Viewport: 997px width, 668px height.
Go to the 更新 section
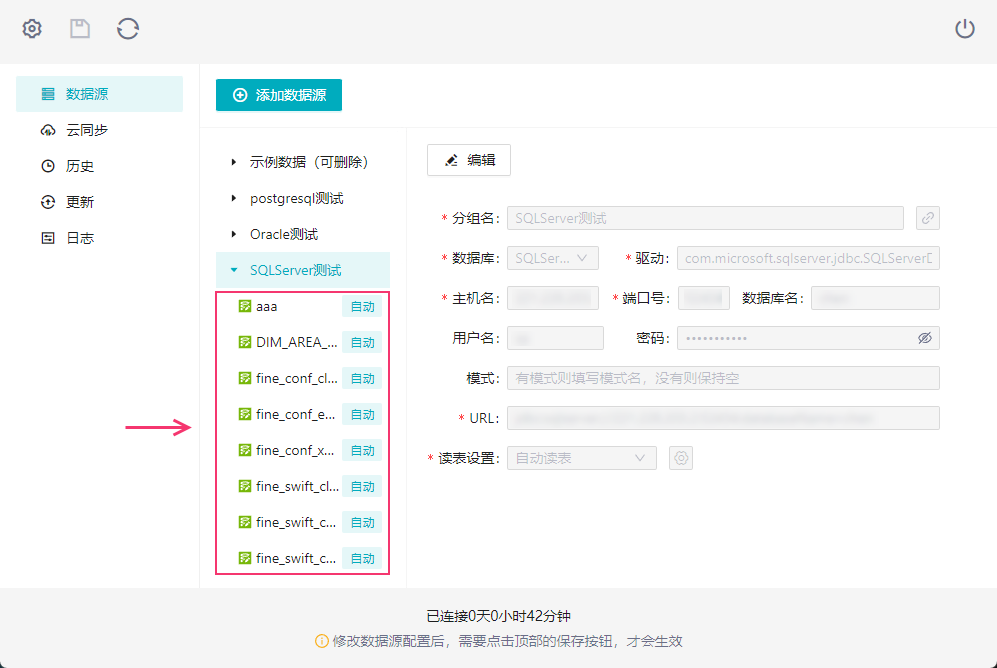pos(99,202)
